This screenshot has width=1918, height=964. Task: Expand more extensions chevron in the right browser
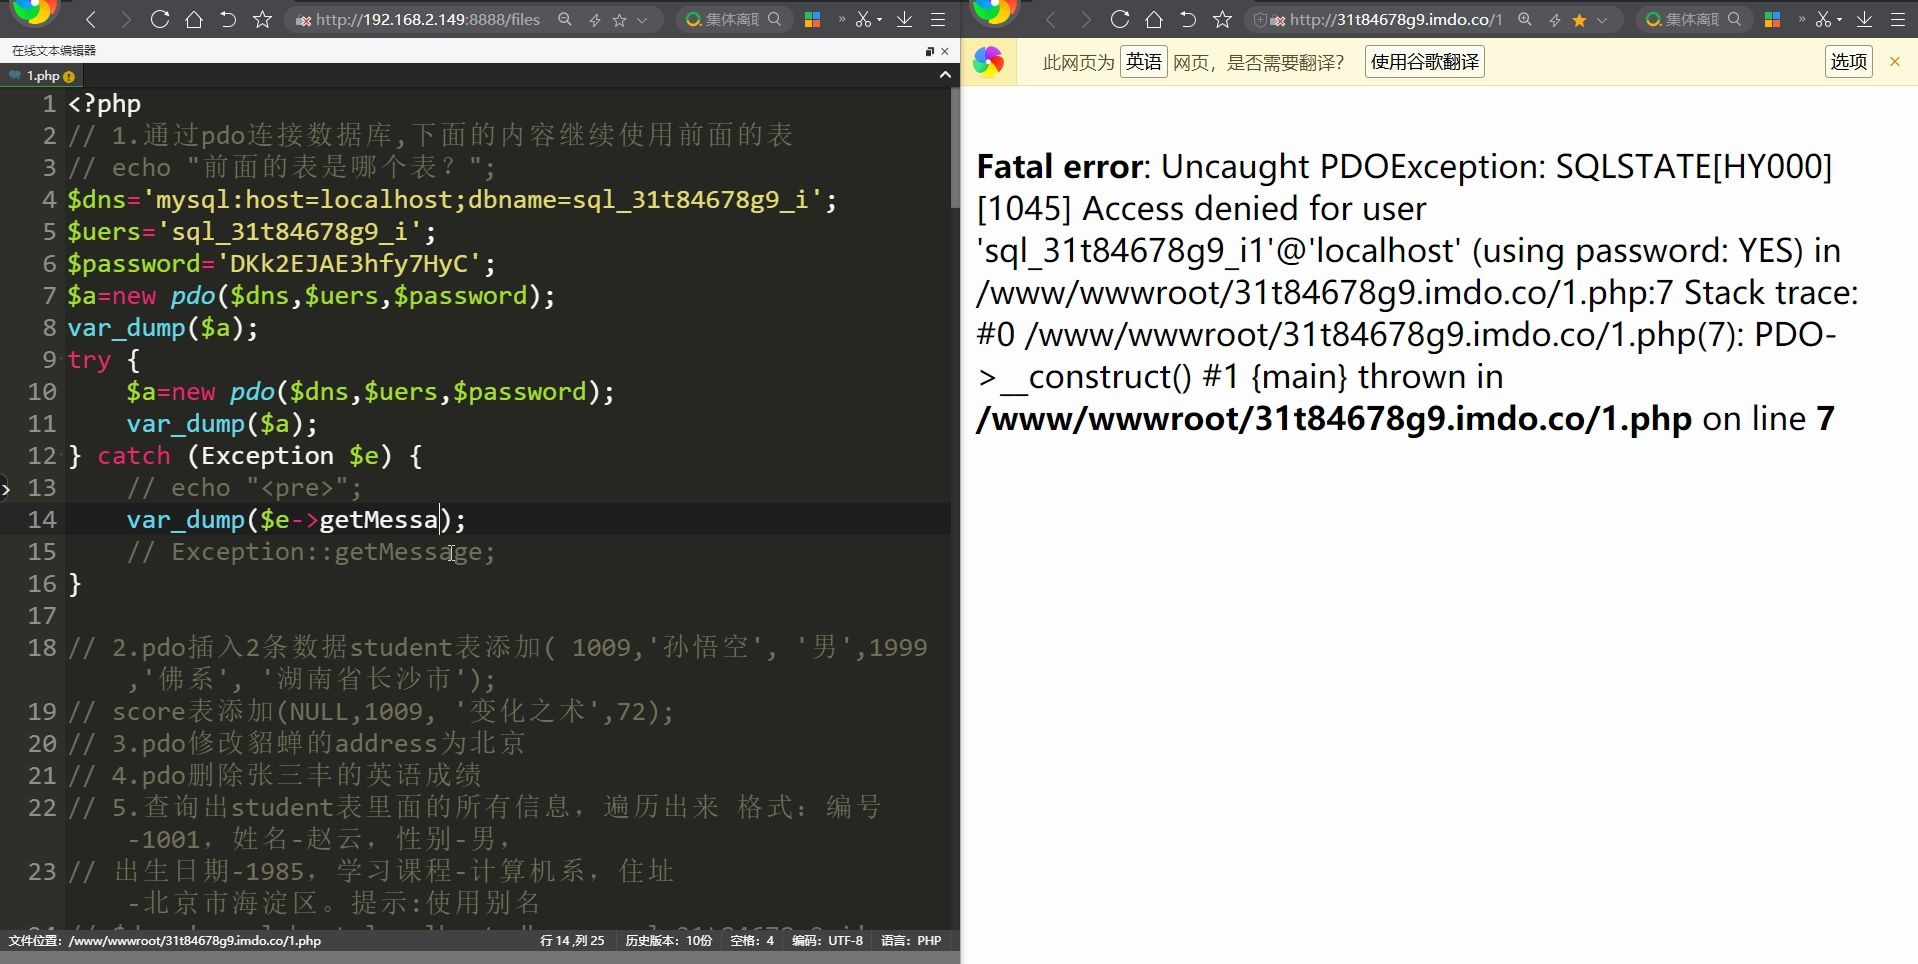pyautogui.click(x=1801, y=19)
